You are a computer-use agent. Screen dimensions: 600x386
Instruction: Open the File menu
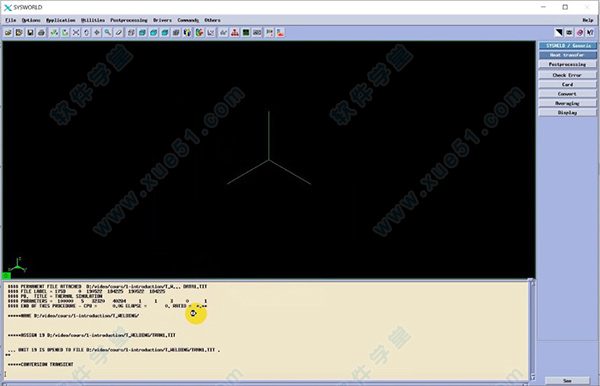pos(10,20)
